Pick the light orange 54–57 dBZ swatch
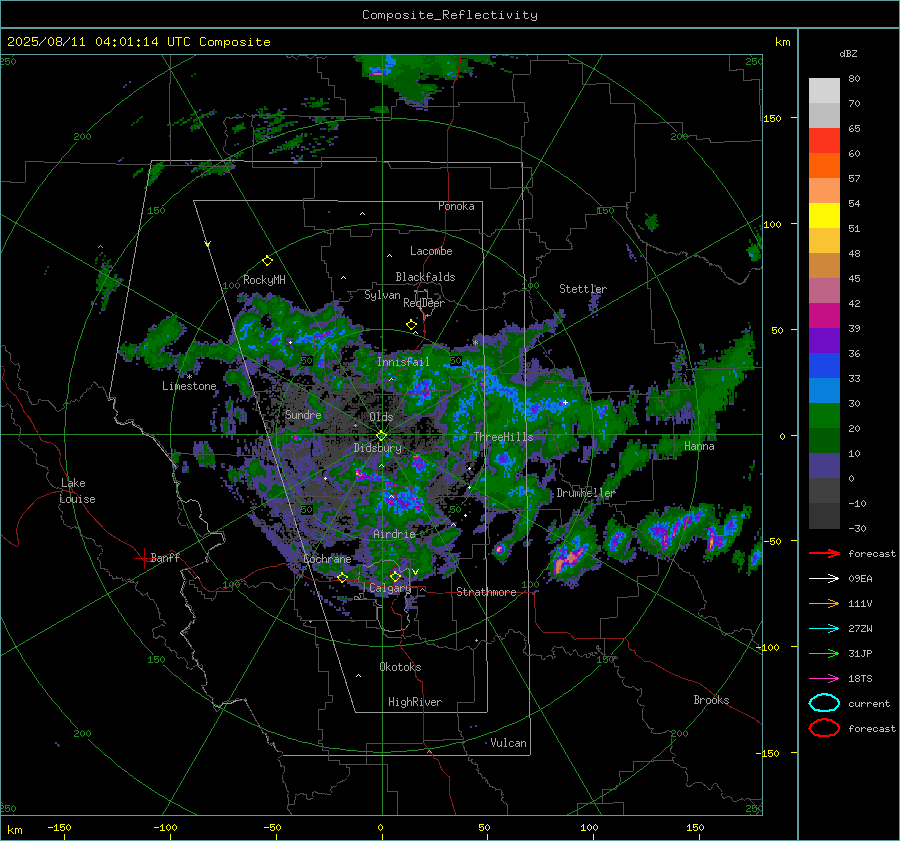Image resolution: width=900 pixels, height=841 pixels. (824, 191)
